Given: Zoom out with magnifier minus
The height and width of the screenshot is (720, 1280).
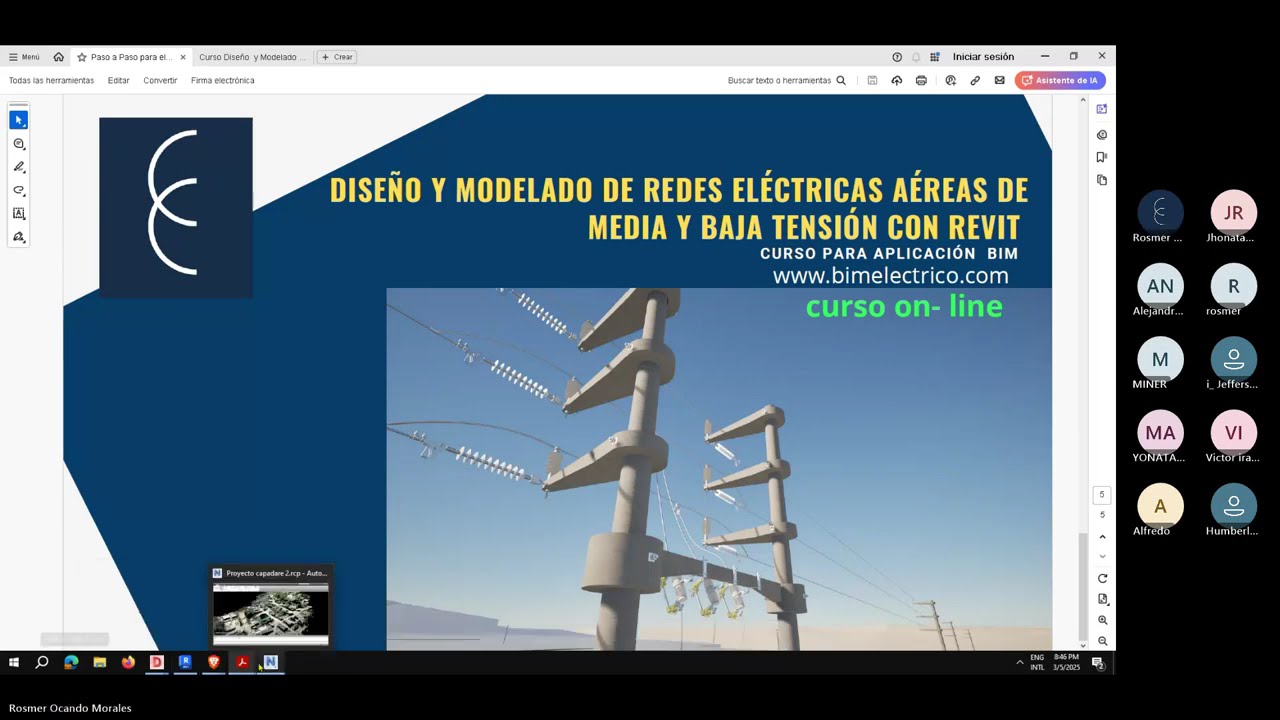Looking at the screenshot, I should [1103, 641].
